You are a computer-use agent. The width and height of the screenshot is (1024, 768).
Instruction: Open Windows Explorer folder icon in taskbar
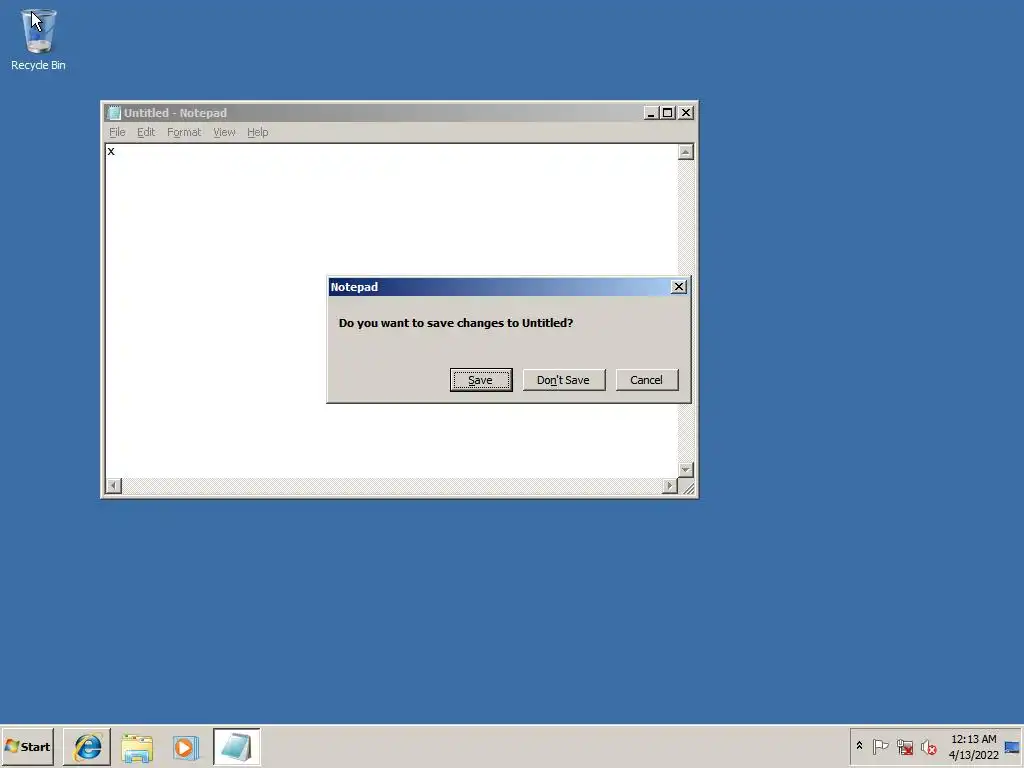click(136, 746)
